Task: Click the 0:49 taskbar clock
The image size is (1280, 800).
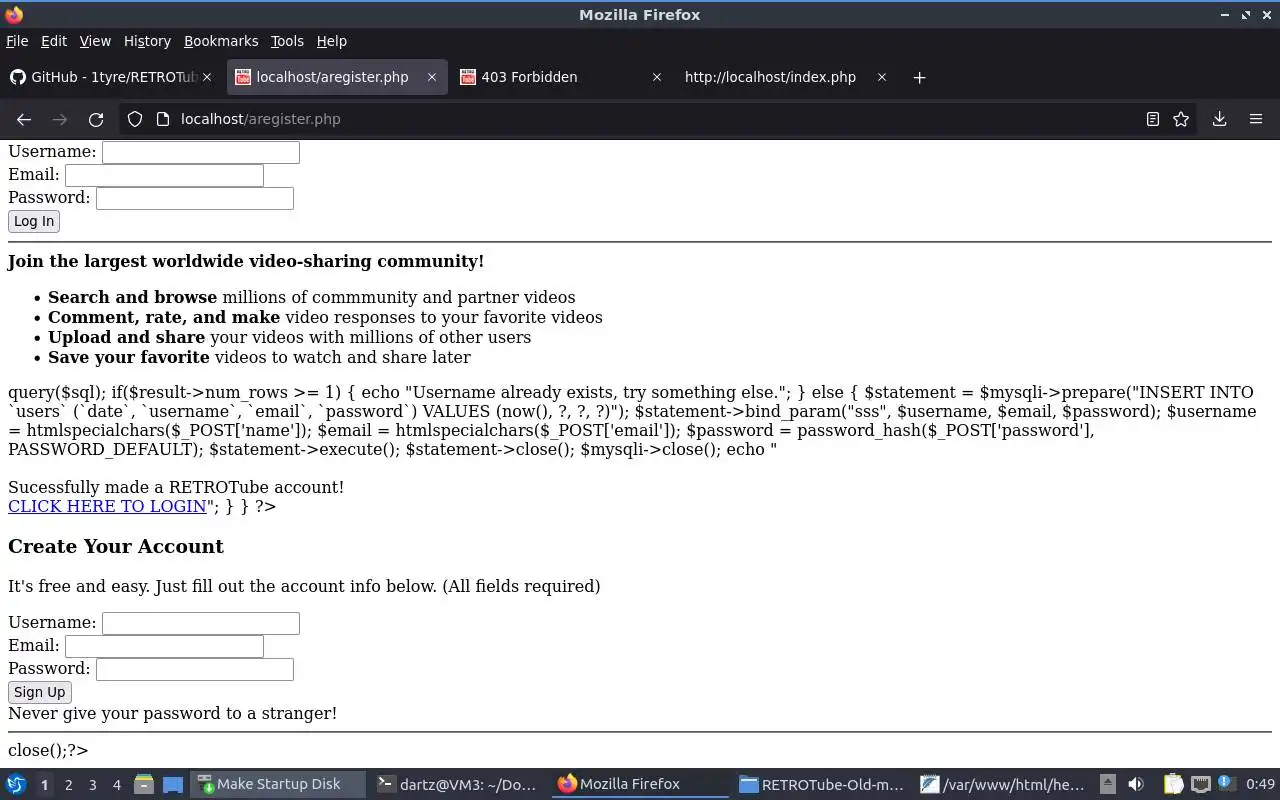Action: point(1260,785)
